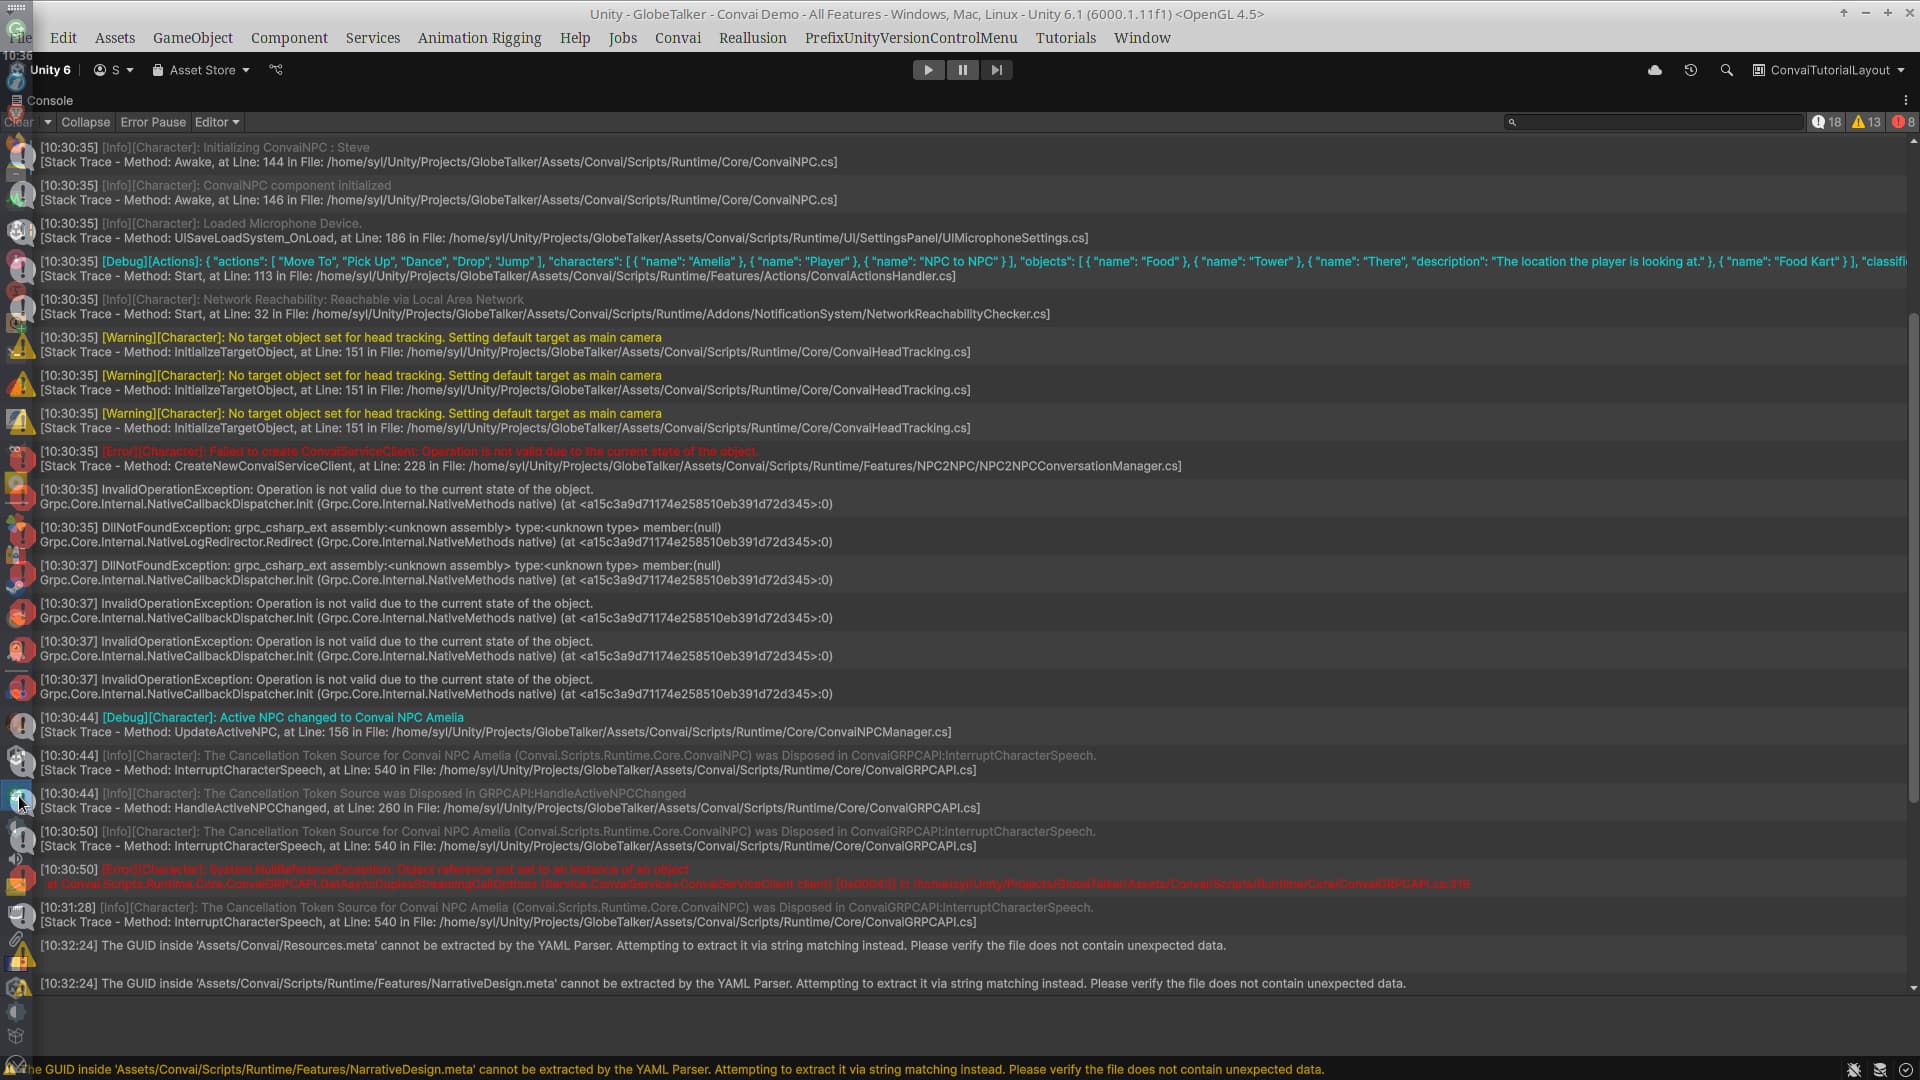Select 'Loaded Microphone Device' log entry

pyautogui.click(x=953, y=231)
